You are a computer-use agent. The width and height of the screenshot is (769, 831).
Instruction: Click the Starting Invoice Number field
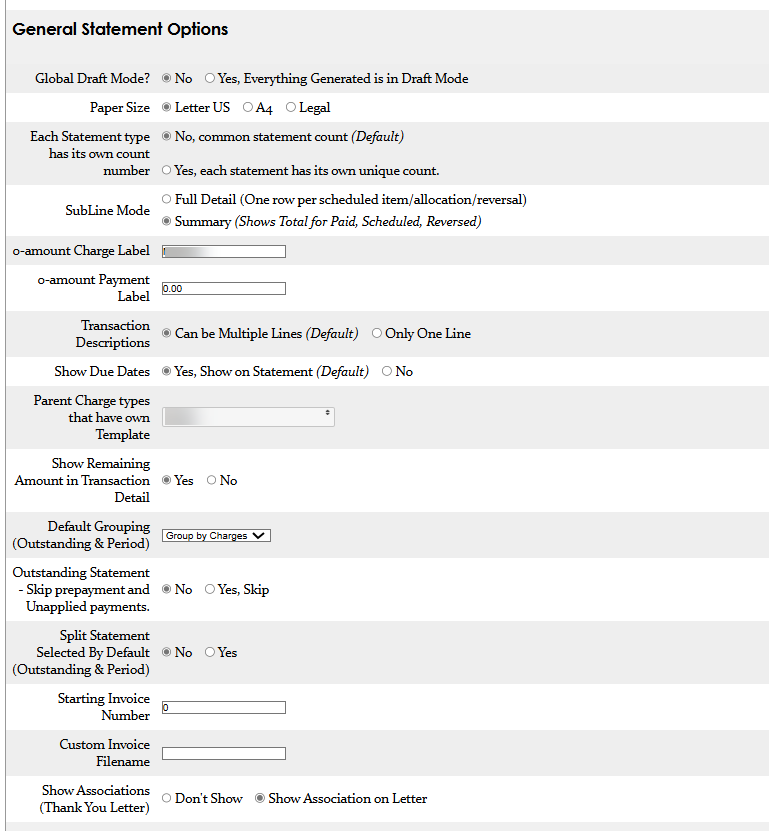pos(224,707)
